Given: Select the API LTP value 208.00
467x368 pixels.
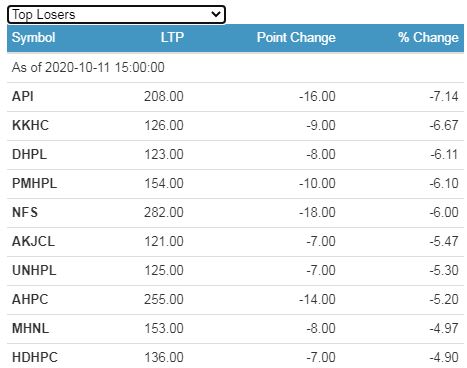Looking at the screenshot, I should coord(164,97).
